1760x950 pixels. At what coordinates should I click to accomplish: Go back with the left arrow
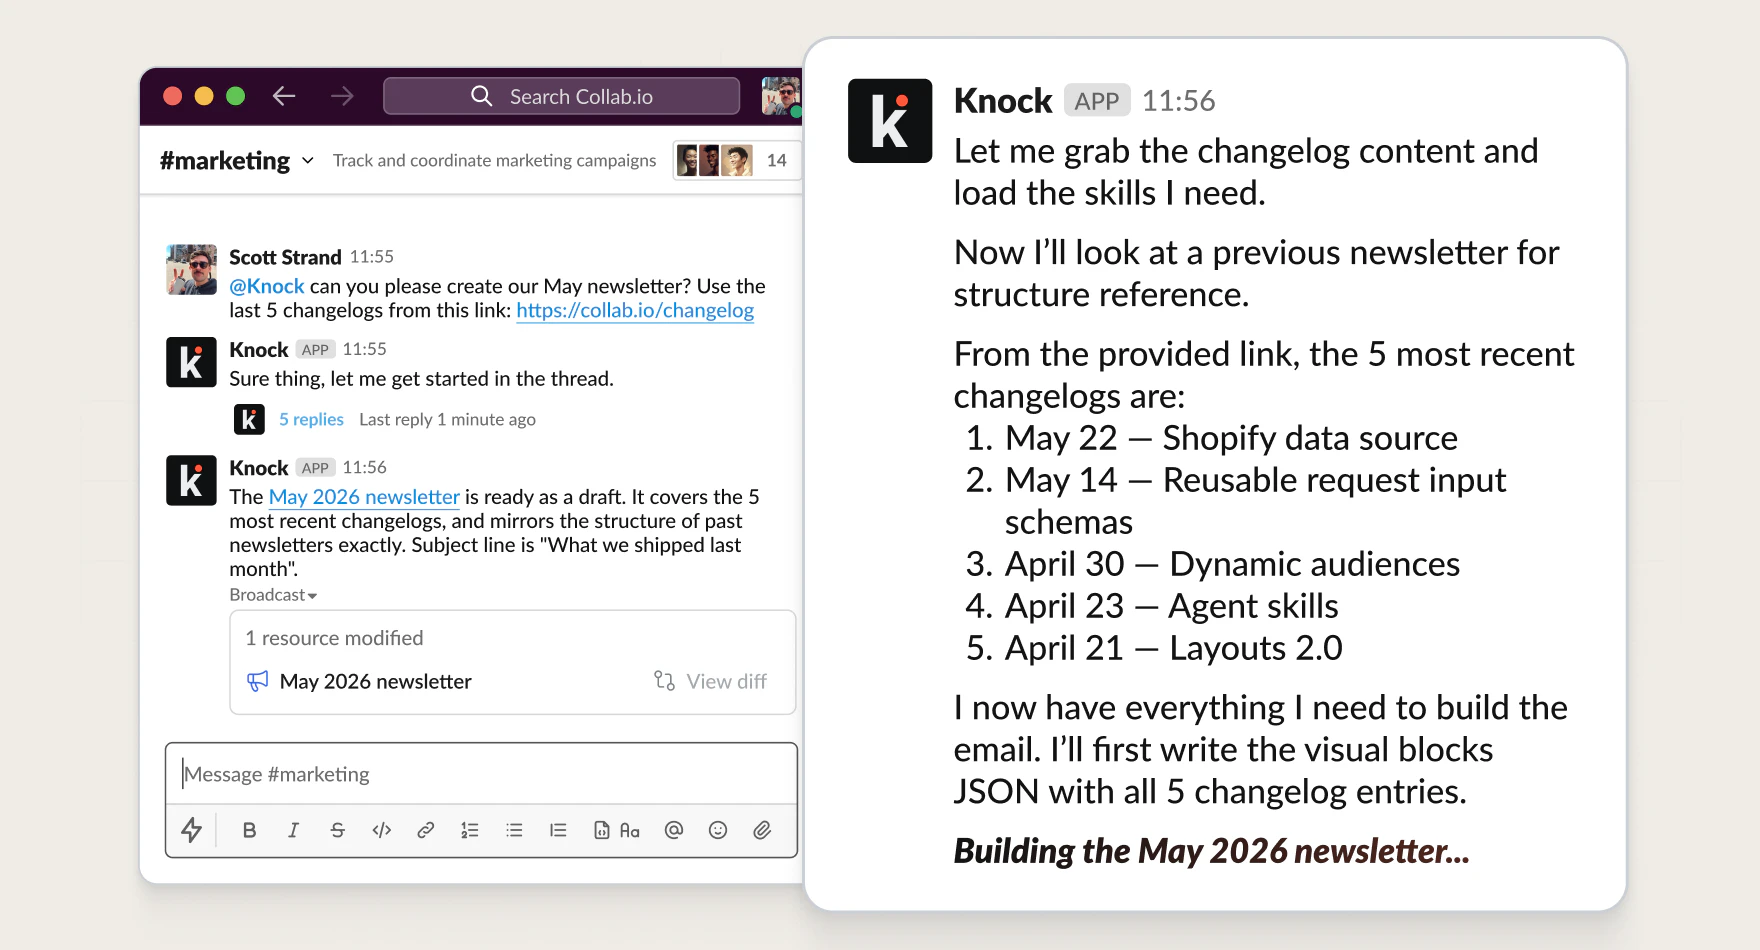pos(284,96)
